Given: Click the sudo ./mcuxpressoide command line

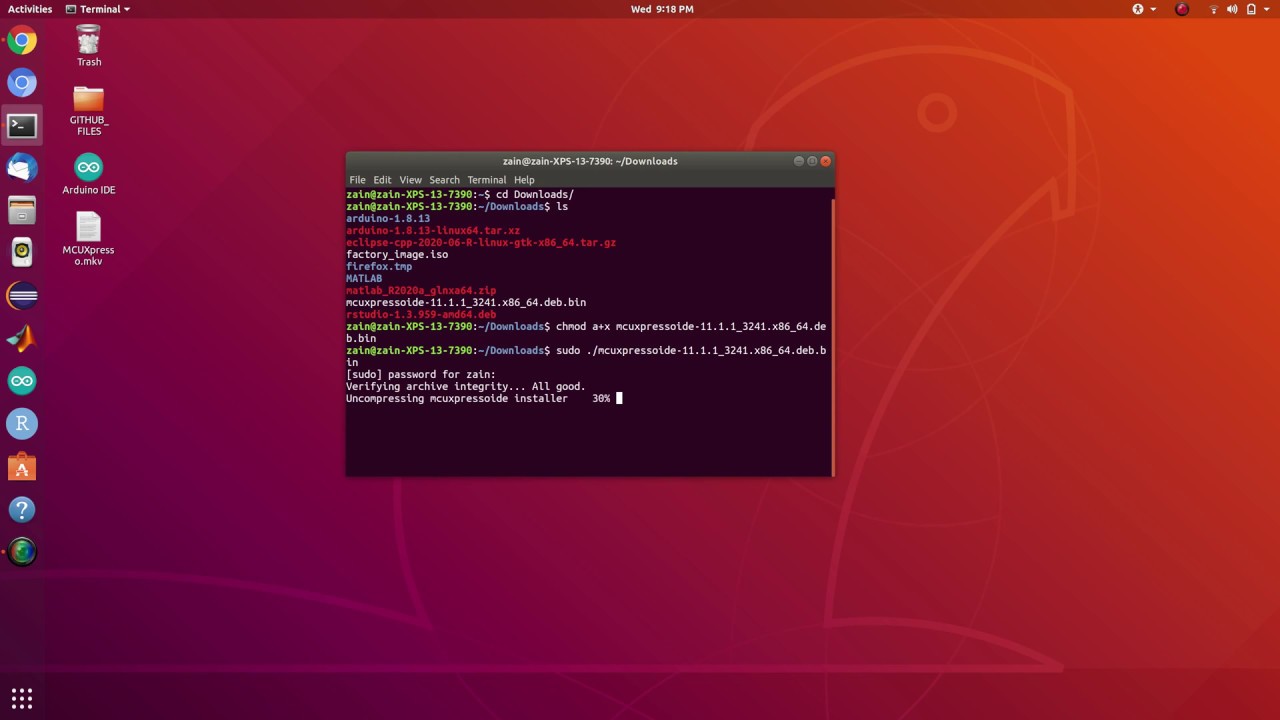Looking at the screenshot, I should click(586, 356).
